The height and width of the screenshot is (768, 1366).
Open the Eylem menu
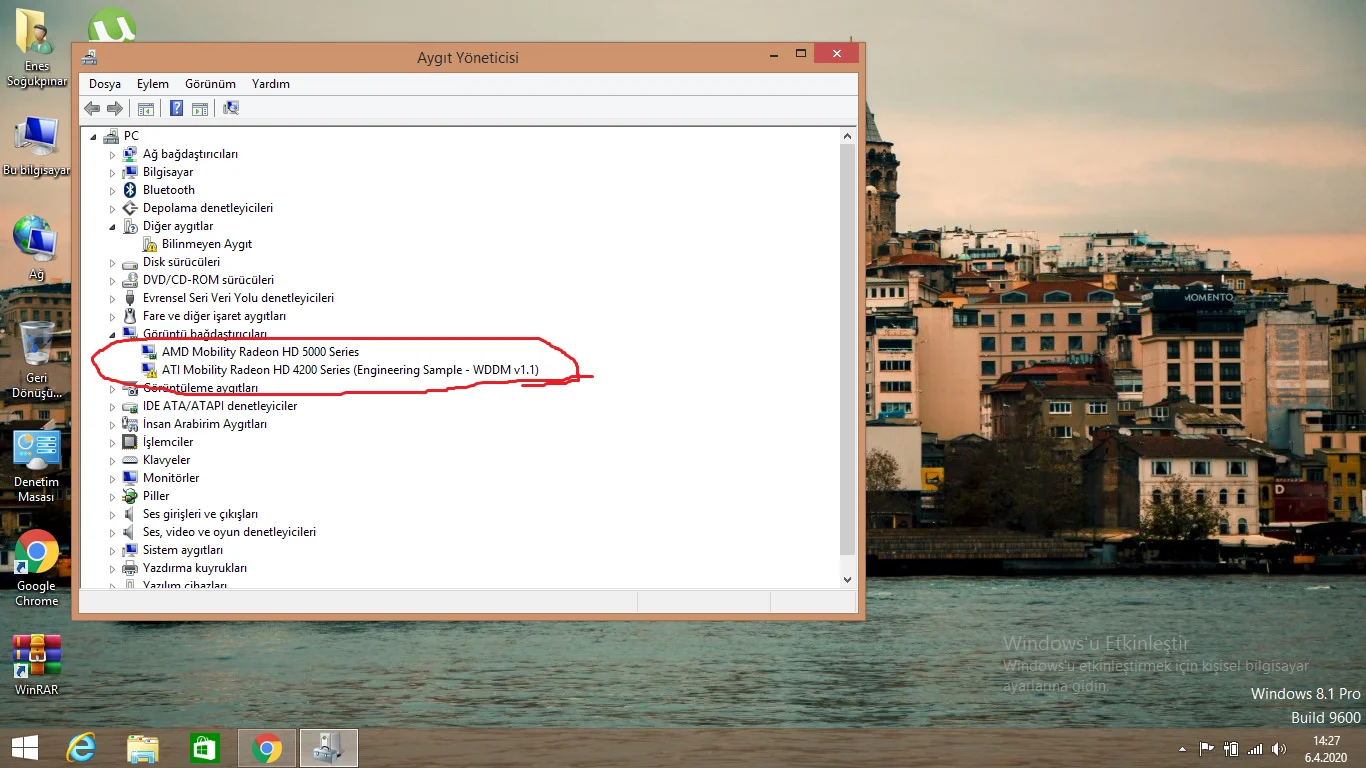coord(153,84)
